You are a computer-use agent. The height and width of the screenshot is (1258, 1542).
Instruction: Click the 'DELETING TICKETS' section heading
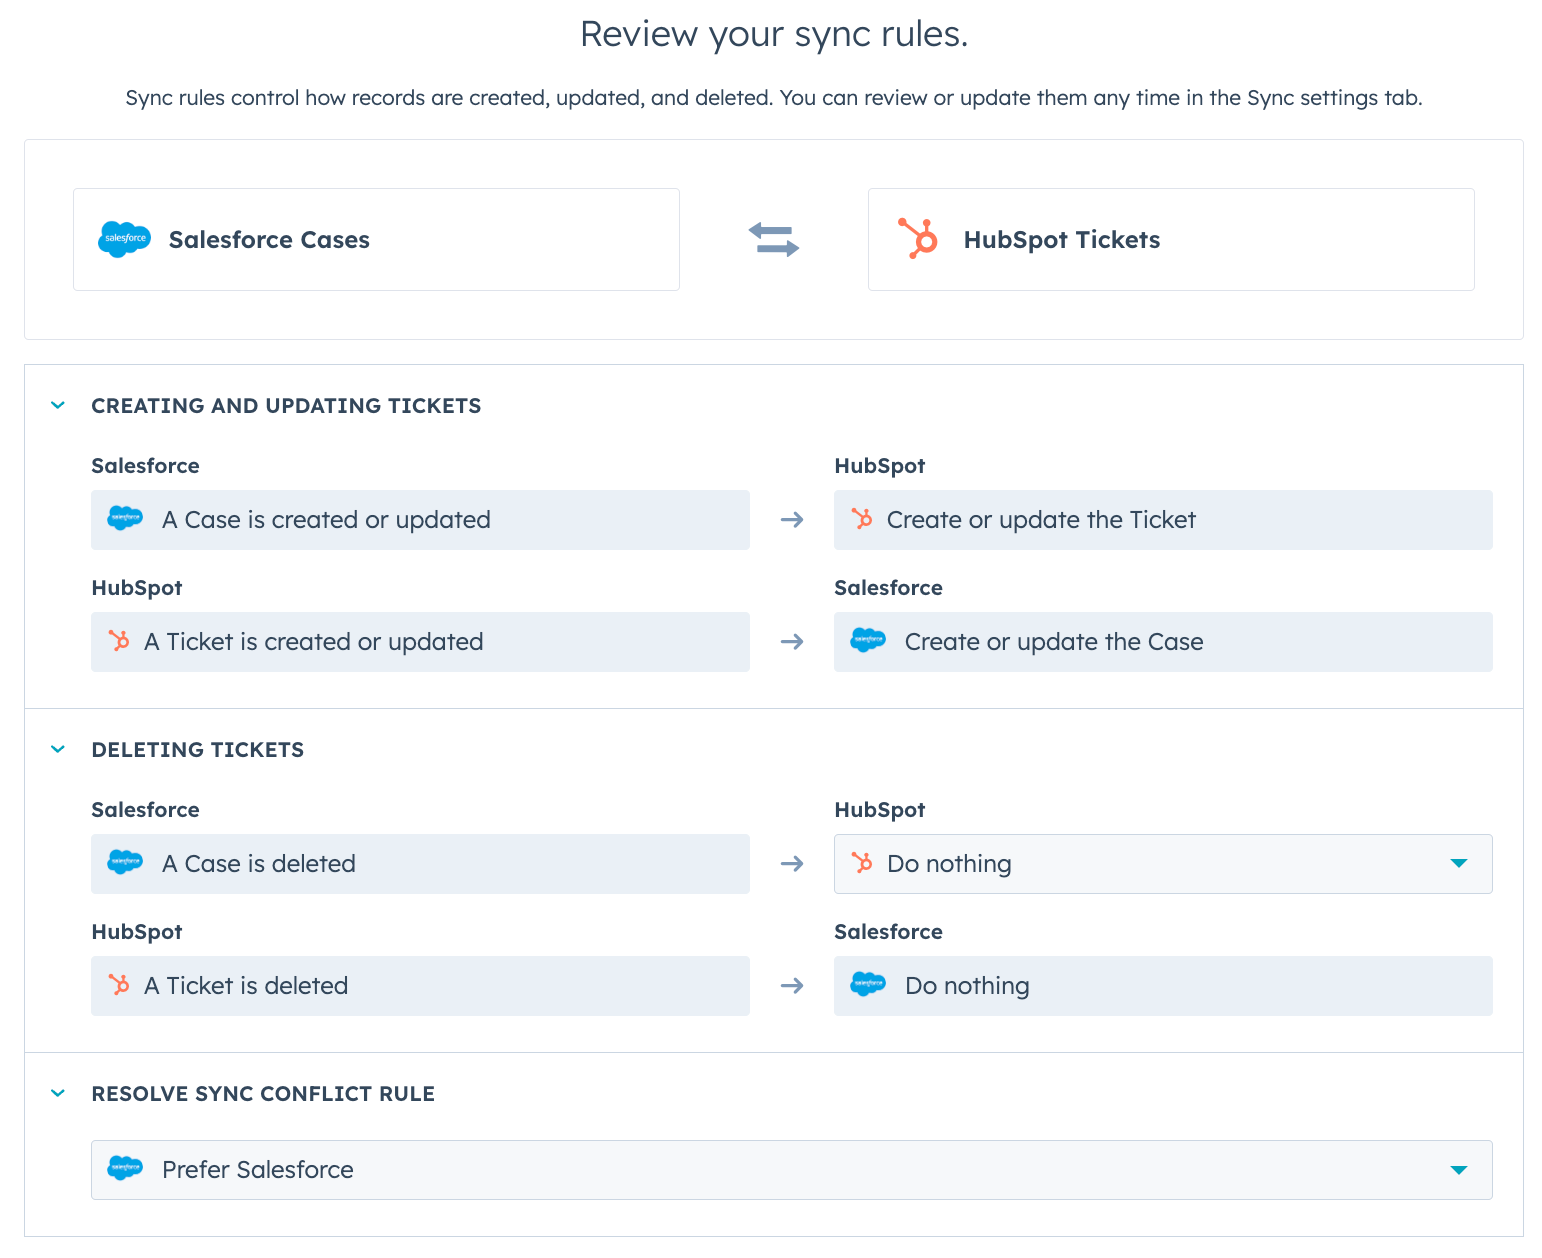point(197,749)
